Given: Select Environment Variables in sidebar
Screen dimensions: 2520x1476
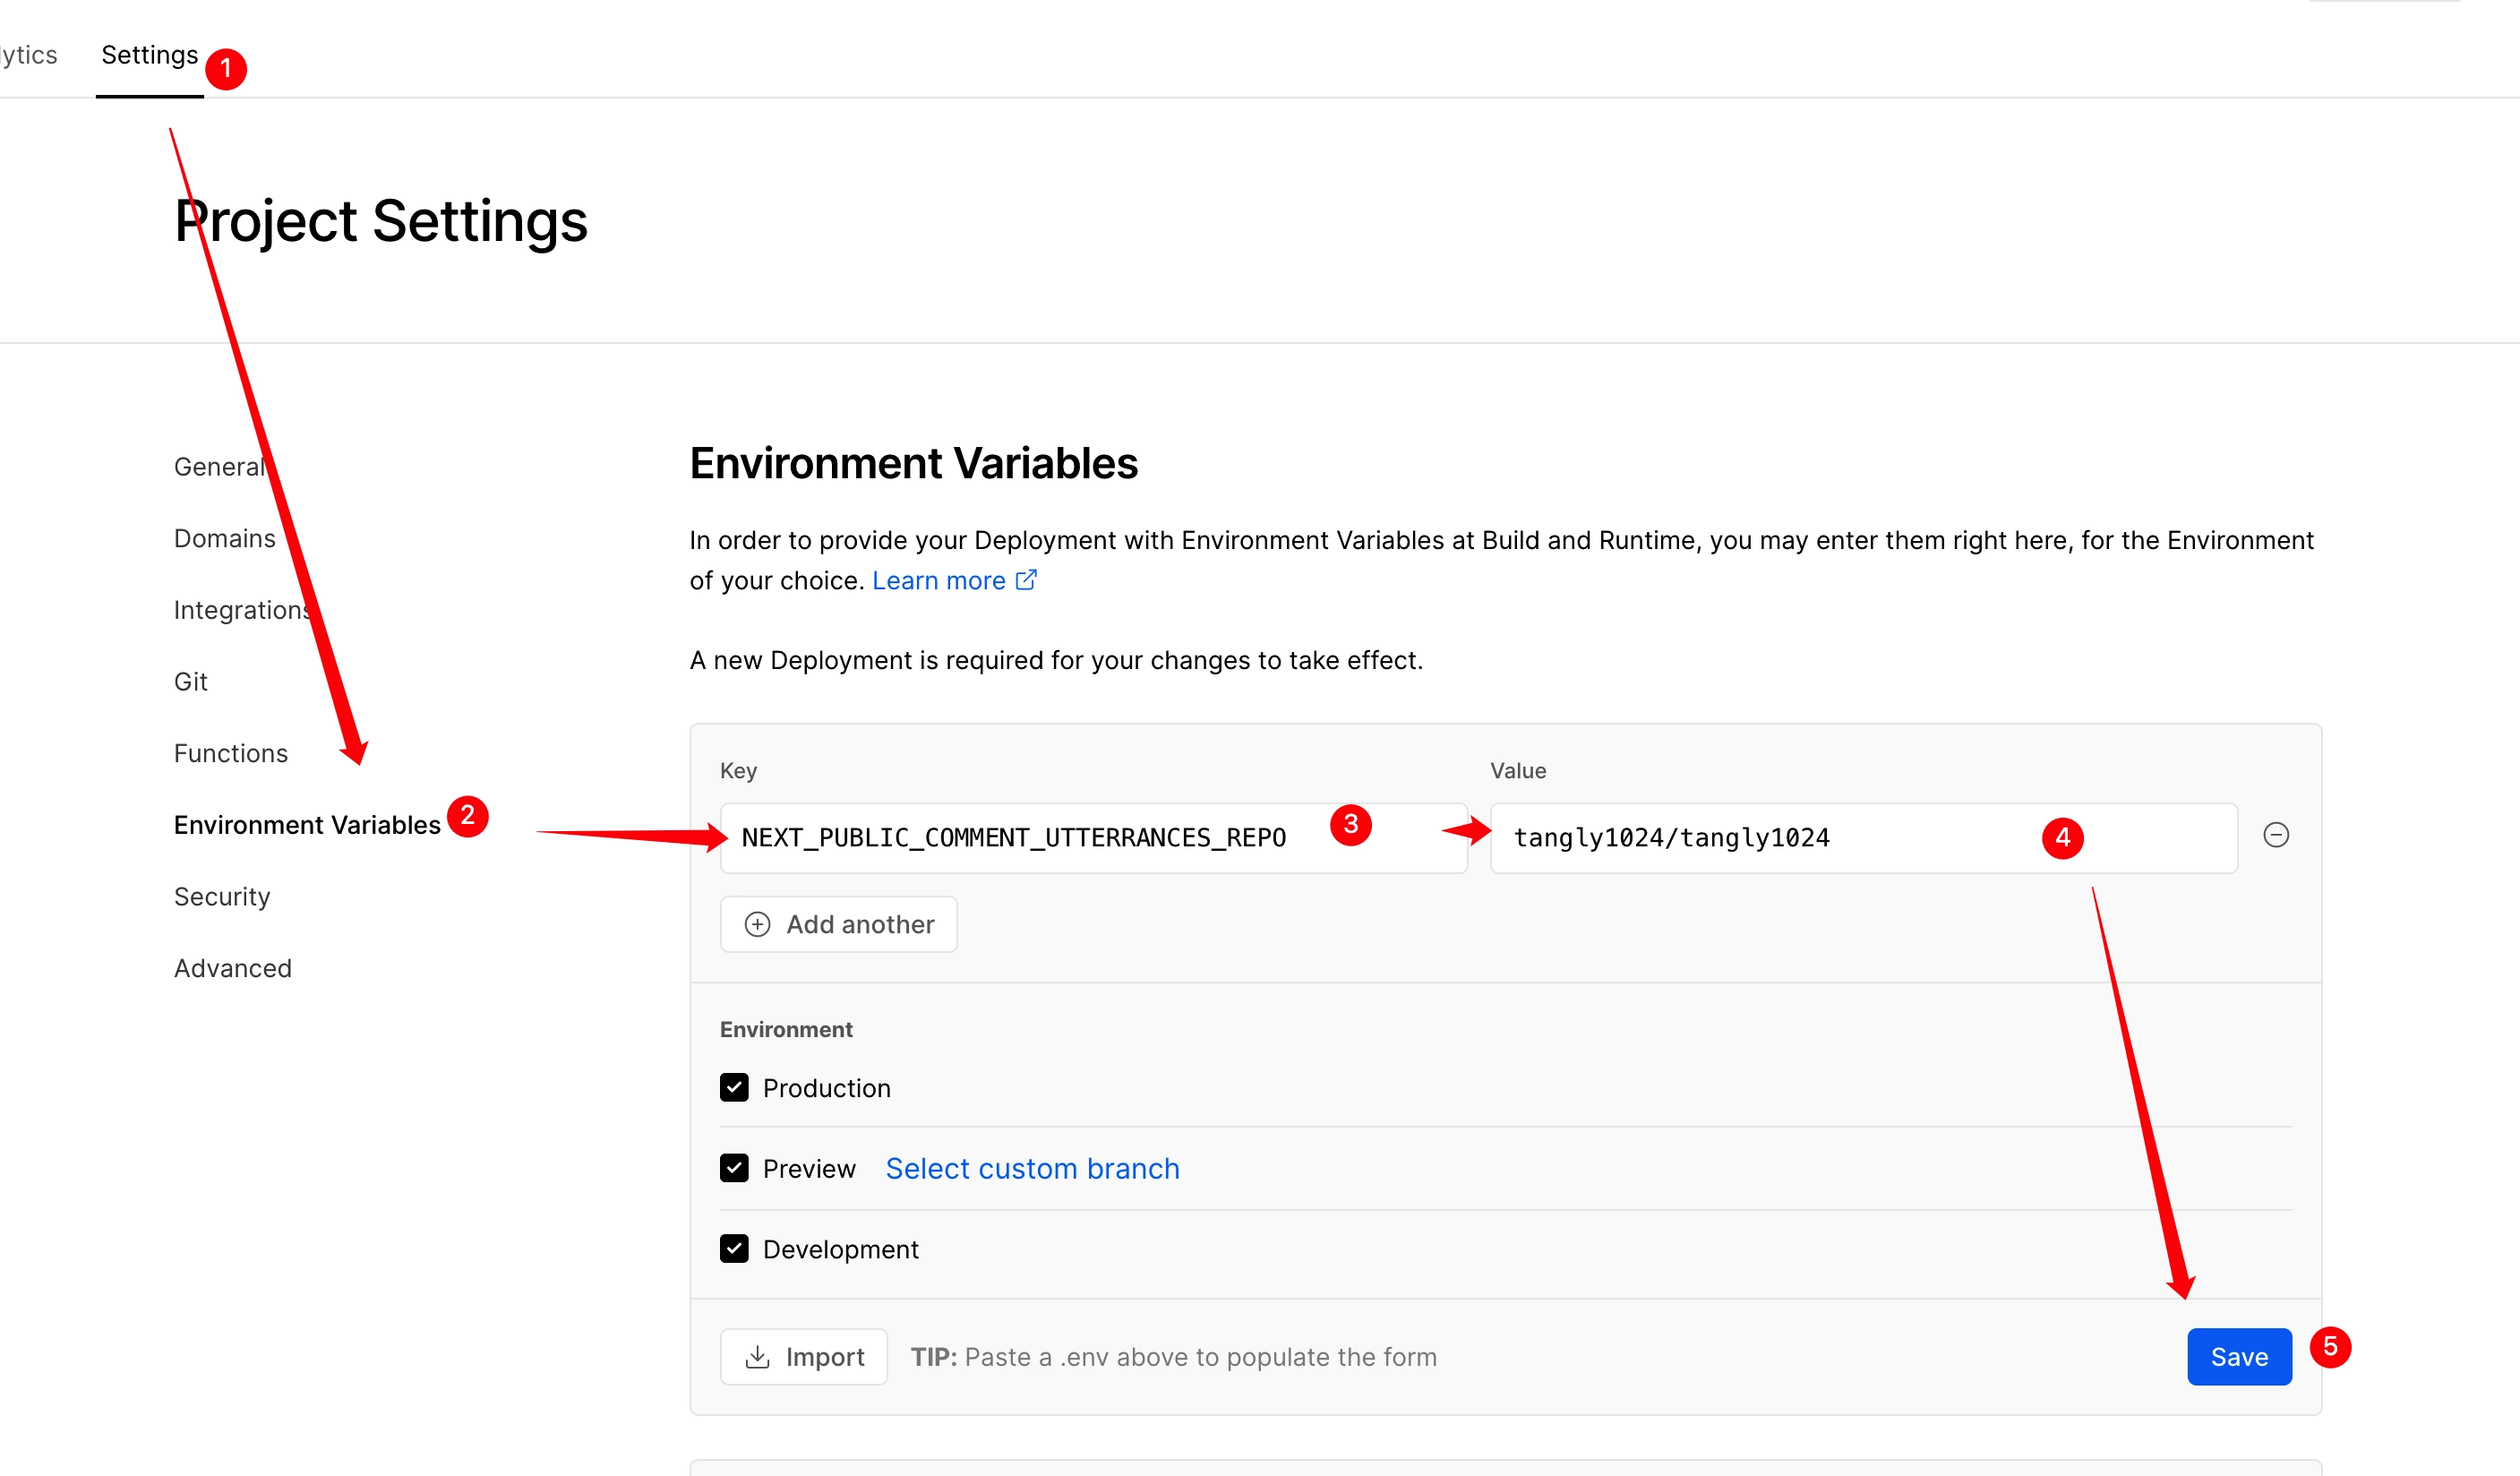Looking at the screenshot, I should tap(307, 825).
